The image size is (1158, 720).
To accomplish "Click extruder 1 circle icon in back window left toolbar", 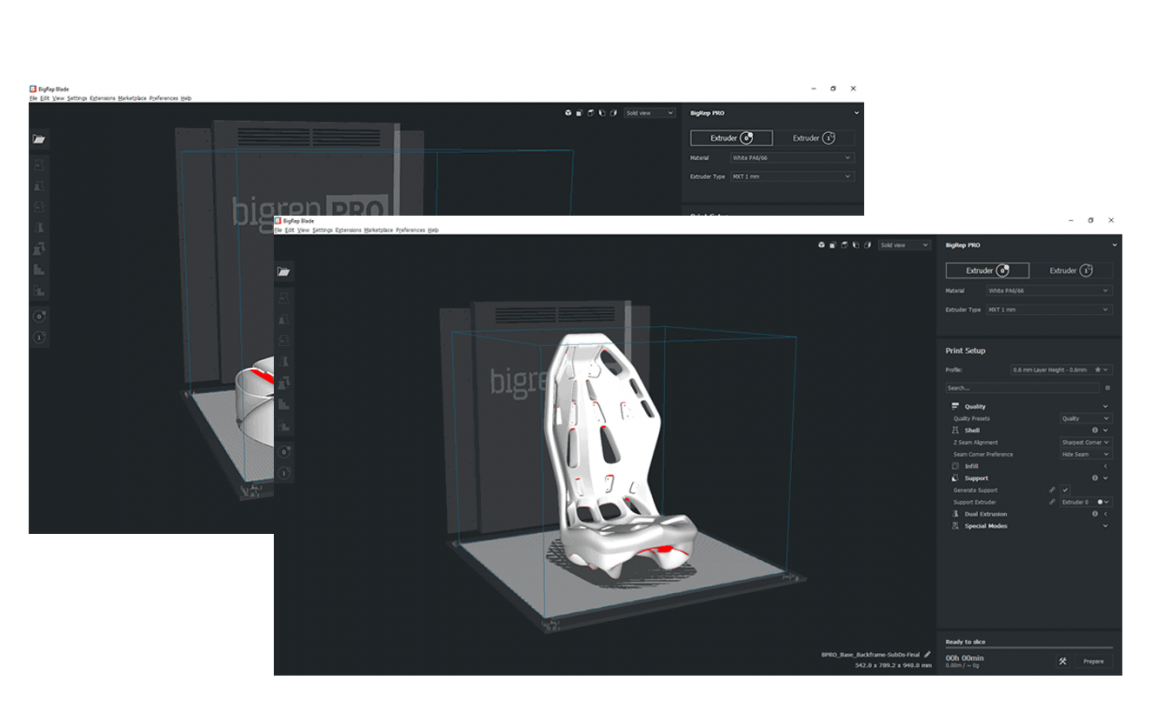I will click(x=39, y=337).
